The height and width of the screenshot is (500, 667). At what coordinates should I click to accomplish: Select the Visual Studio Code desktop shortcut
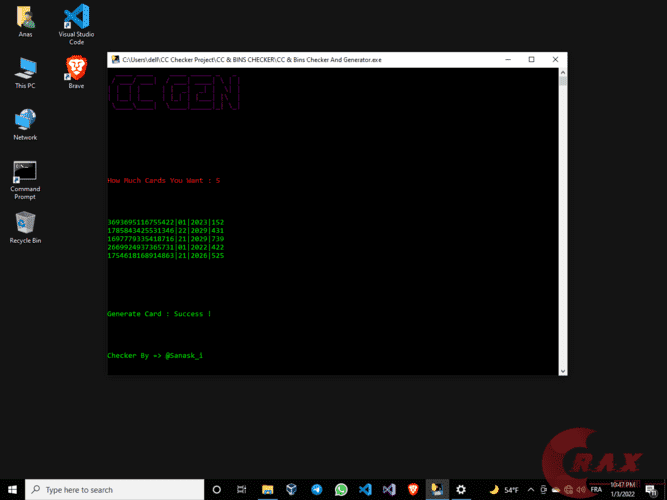(76, 24)
